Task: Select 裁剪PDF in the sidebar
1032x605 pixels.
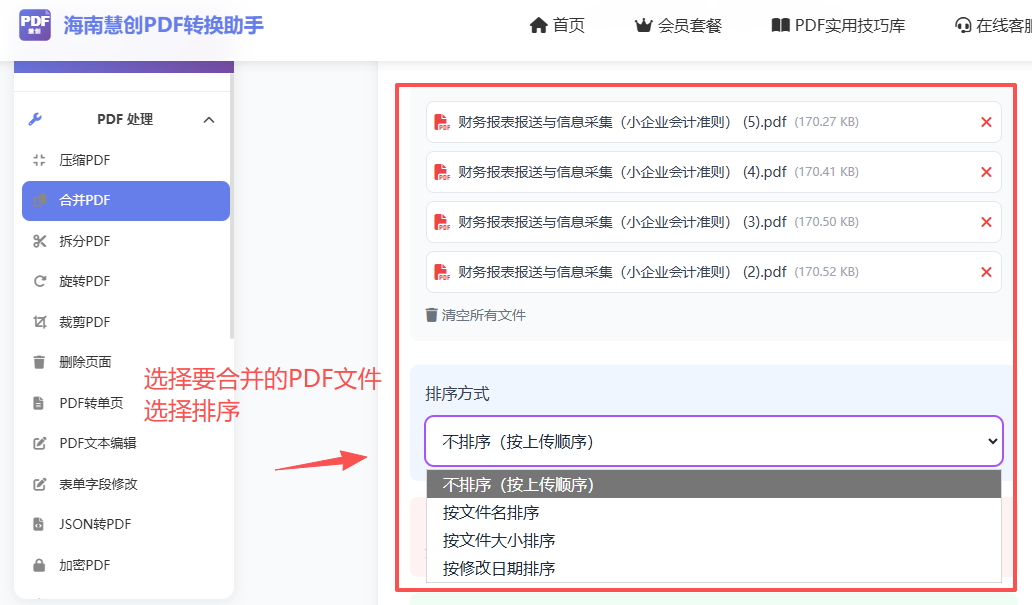Action: pos(126,322)
